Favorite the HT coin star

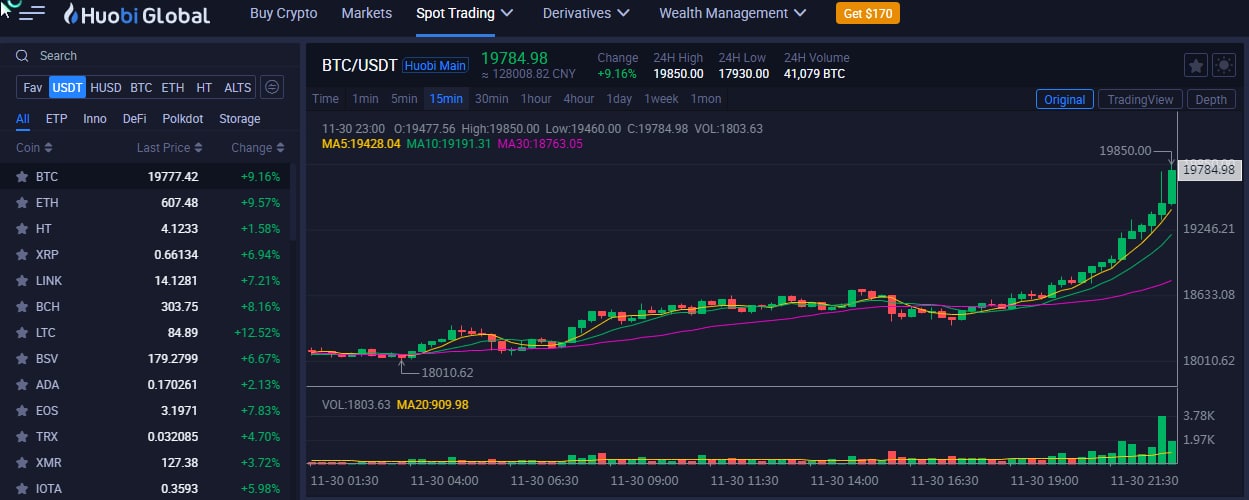coord(22,228)
